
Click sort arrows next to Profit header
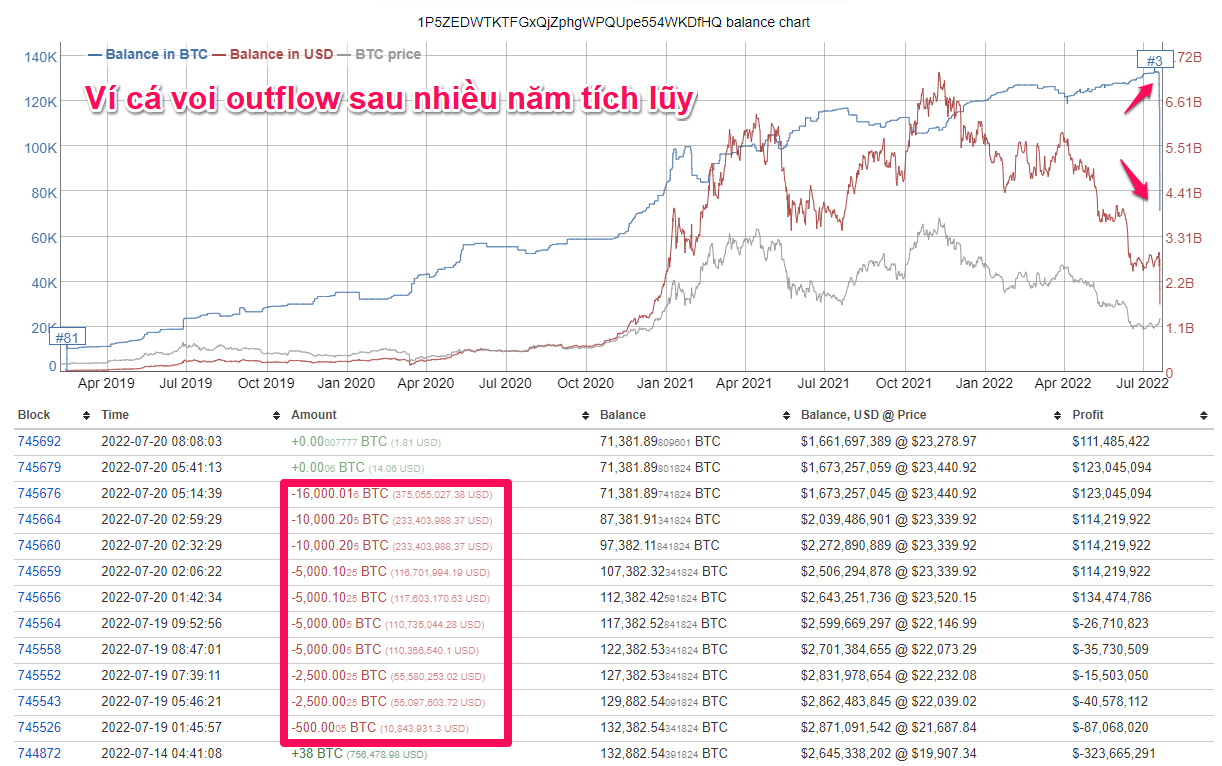(1204, 415)
